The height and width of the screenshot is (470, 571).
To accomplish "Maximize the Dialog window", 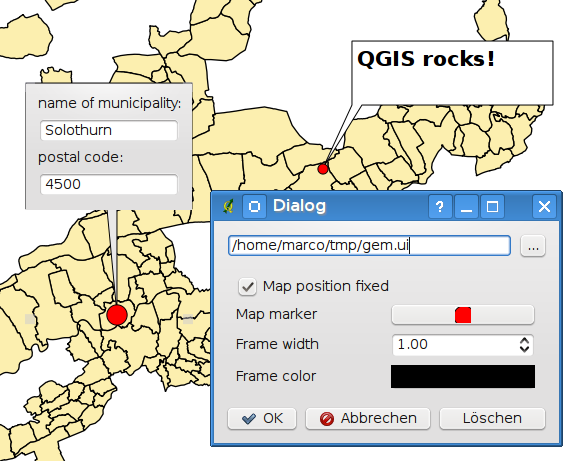I will pos(492,206).
